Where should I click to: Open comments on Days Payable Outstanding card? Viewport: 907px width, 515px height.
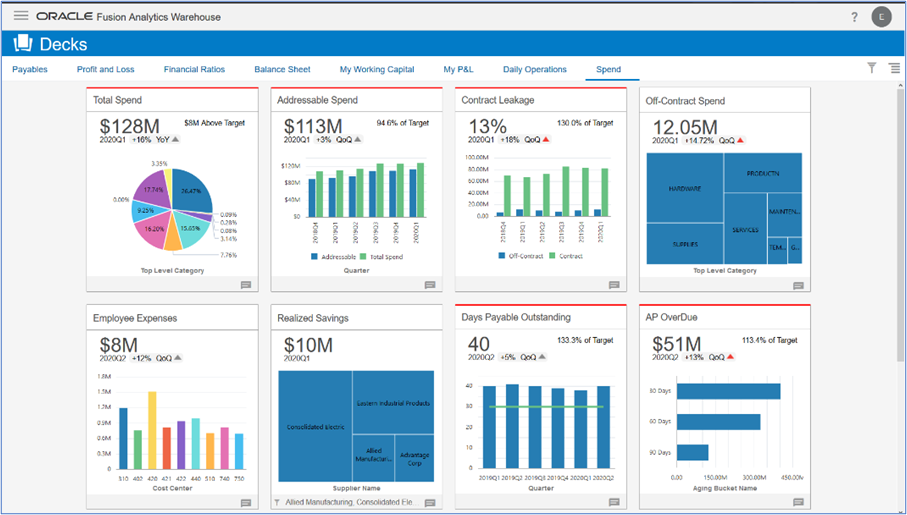(x=614, y=502)
